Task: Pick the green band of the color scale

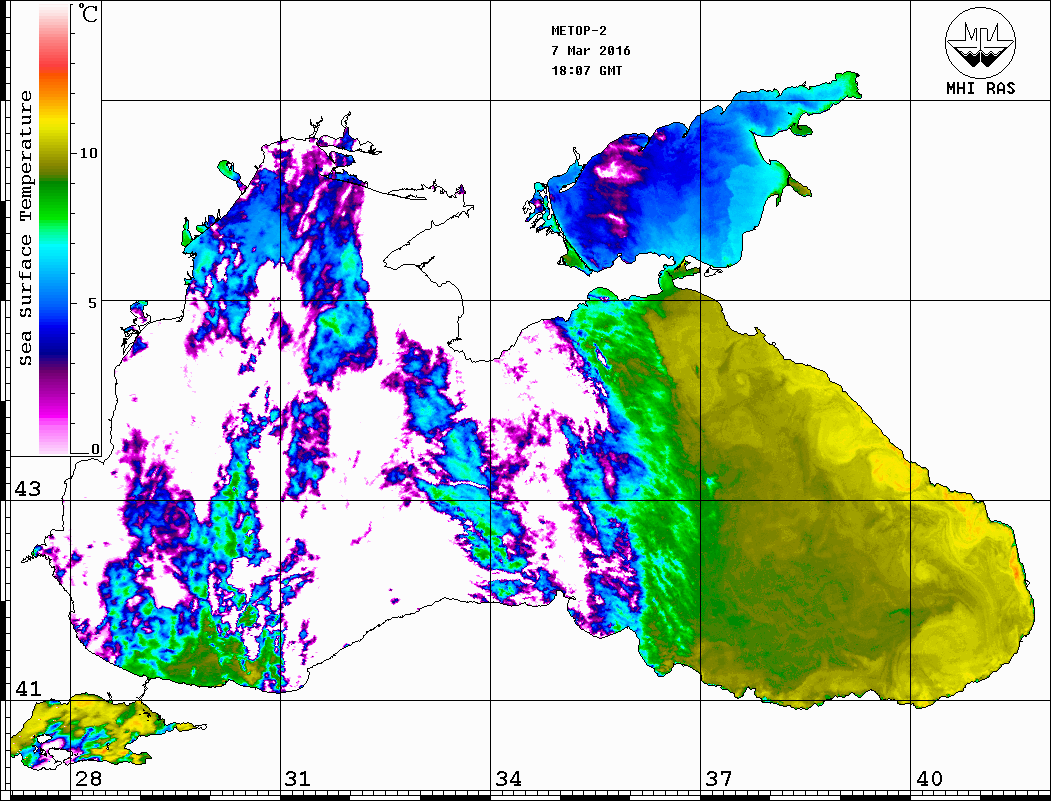Action: click(54, 201)
